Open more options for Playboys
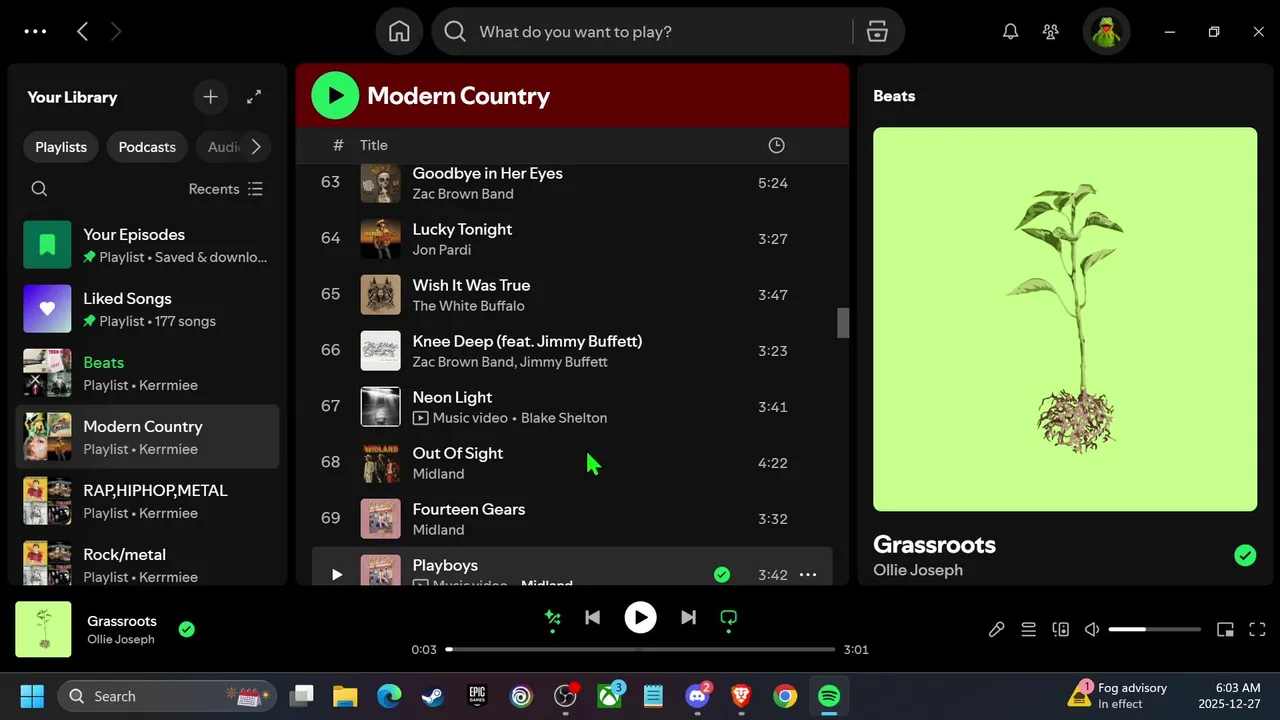Viewport: 1280px width, 720px height. (x=808, y=575)
